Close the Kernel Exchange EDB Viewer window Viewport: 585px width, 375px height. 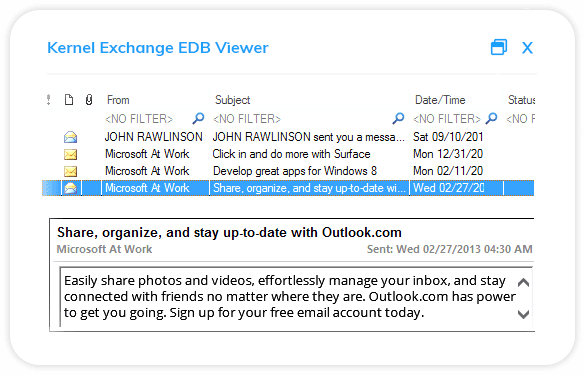pyautogui.click(x=527, y=48)
